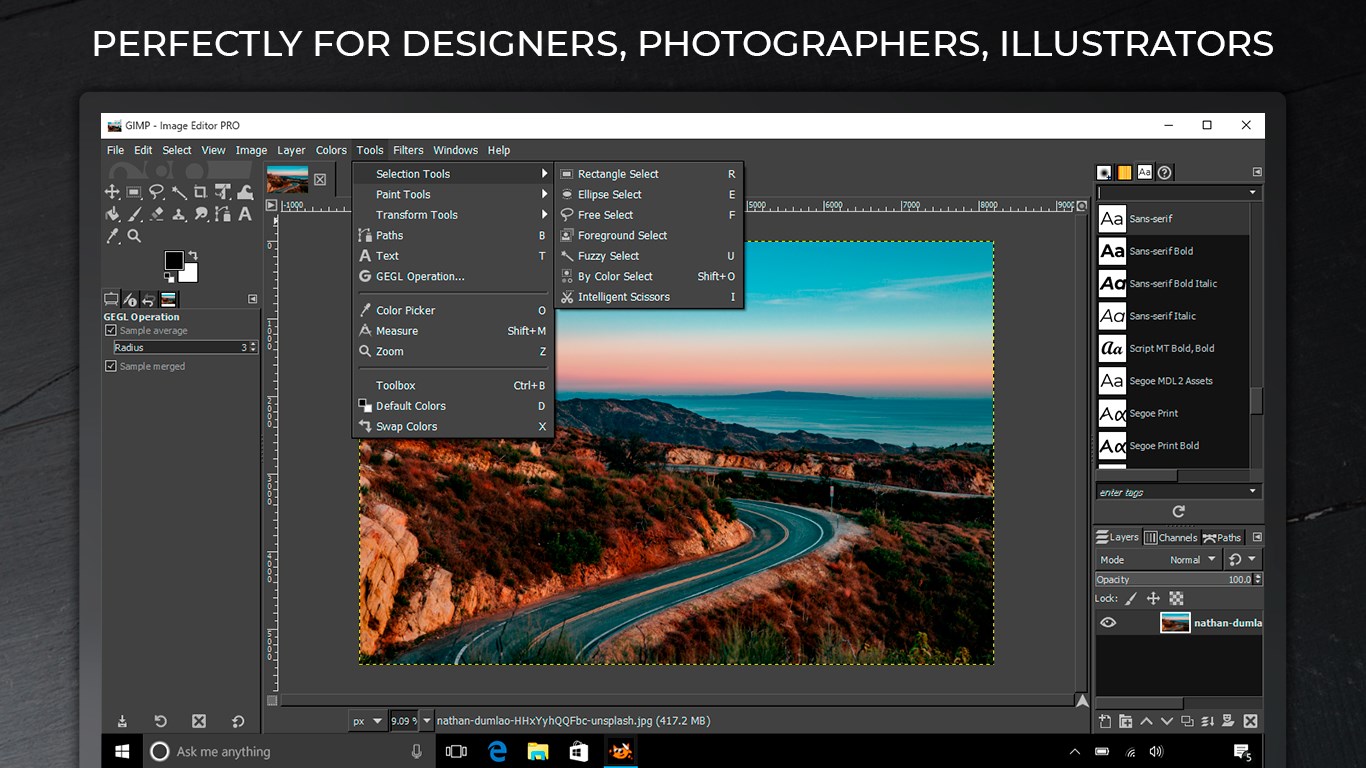Save tool preset in tool options footer
Viewport: 1366px width, 768px height.
point(122,721)
